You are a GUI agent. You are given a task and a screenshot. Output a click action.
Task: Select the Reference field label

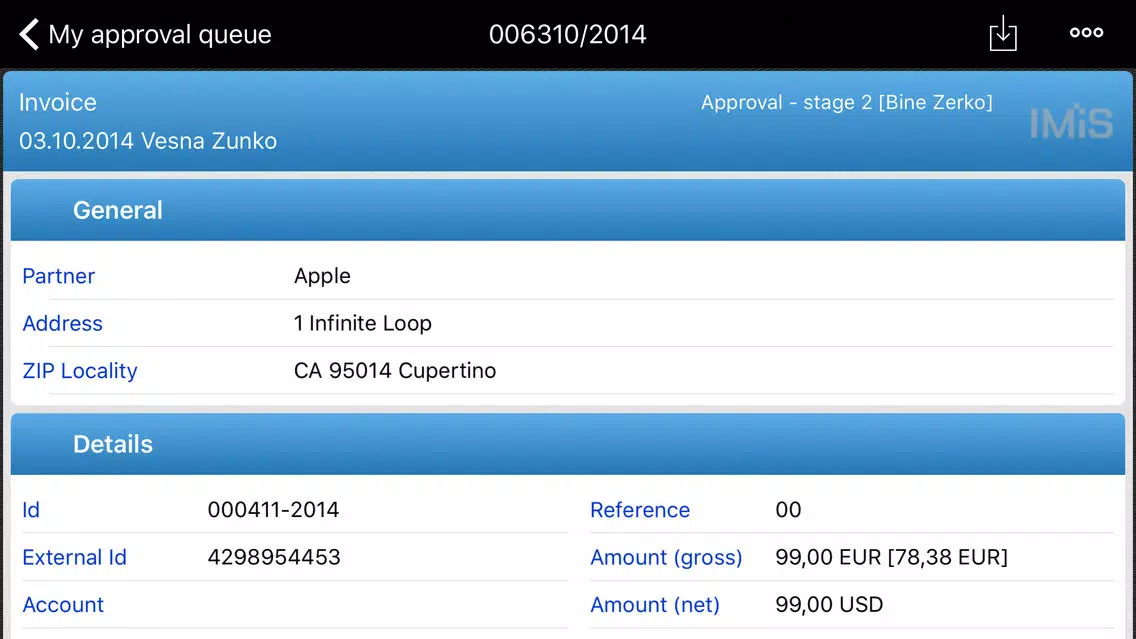click(640, 510)
